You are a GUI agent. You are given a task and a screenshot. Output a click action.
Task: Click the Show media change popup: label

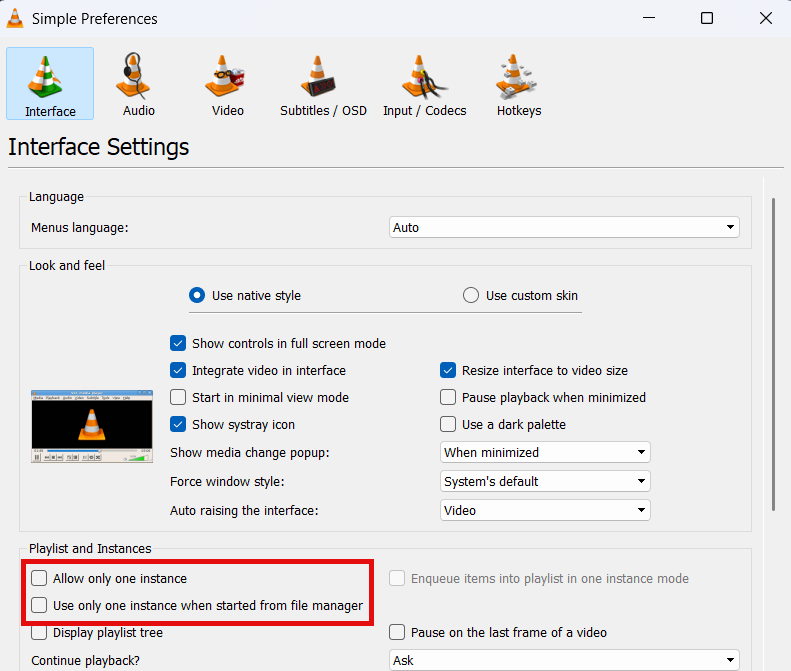[x=250, y=453]
